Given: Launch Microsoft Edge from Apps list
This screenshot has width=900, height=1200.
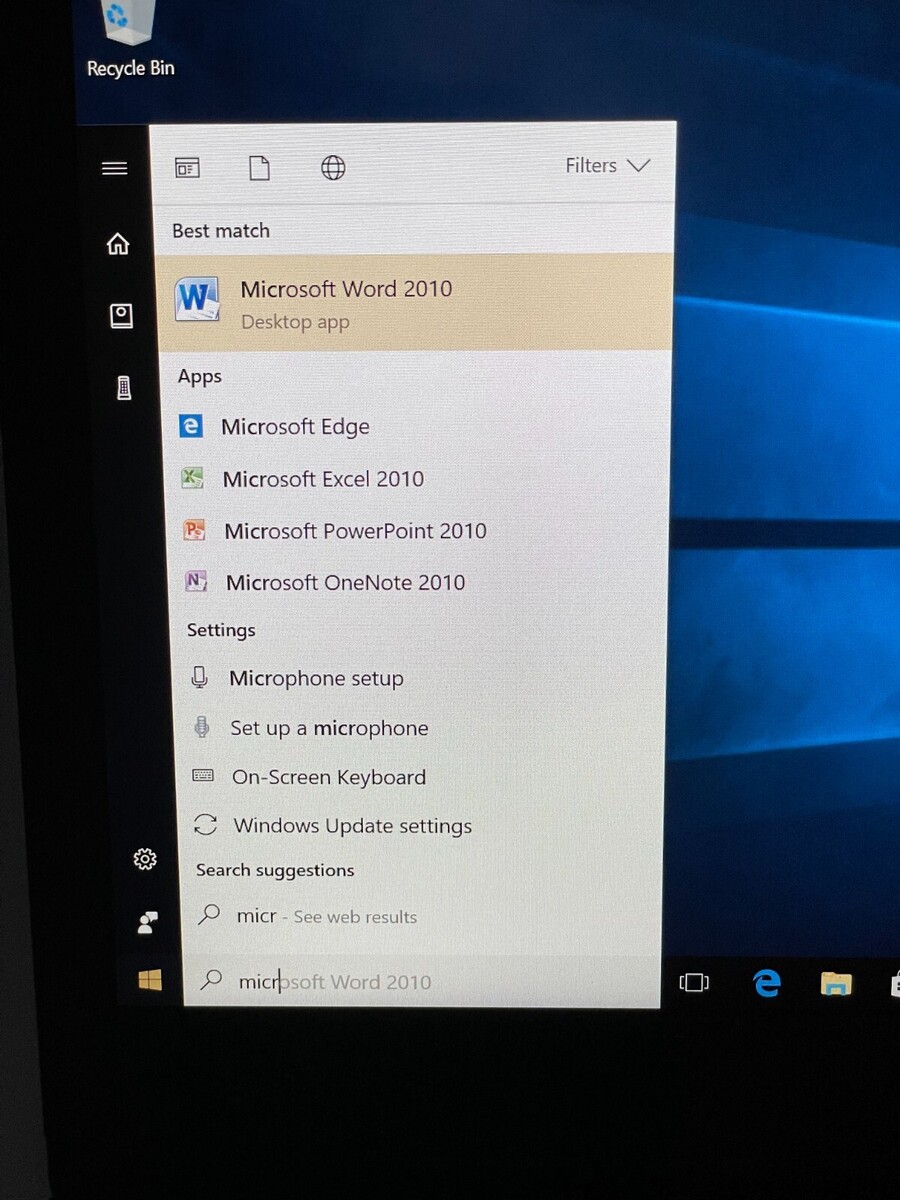Looking at the screenshot, I should pyautogui.click(x=295, y=427).
